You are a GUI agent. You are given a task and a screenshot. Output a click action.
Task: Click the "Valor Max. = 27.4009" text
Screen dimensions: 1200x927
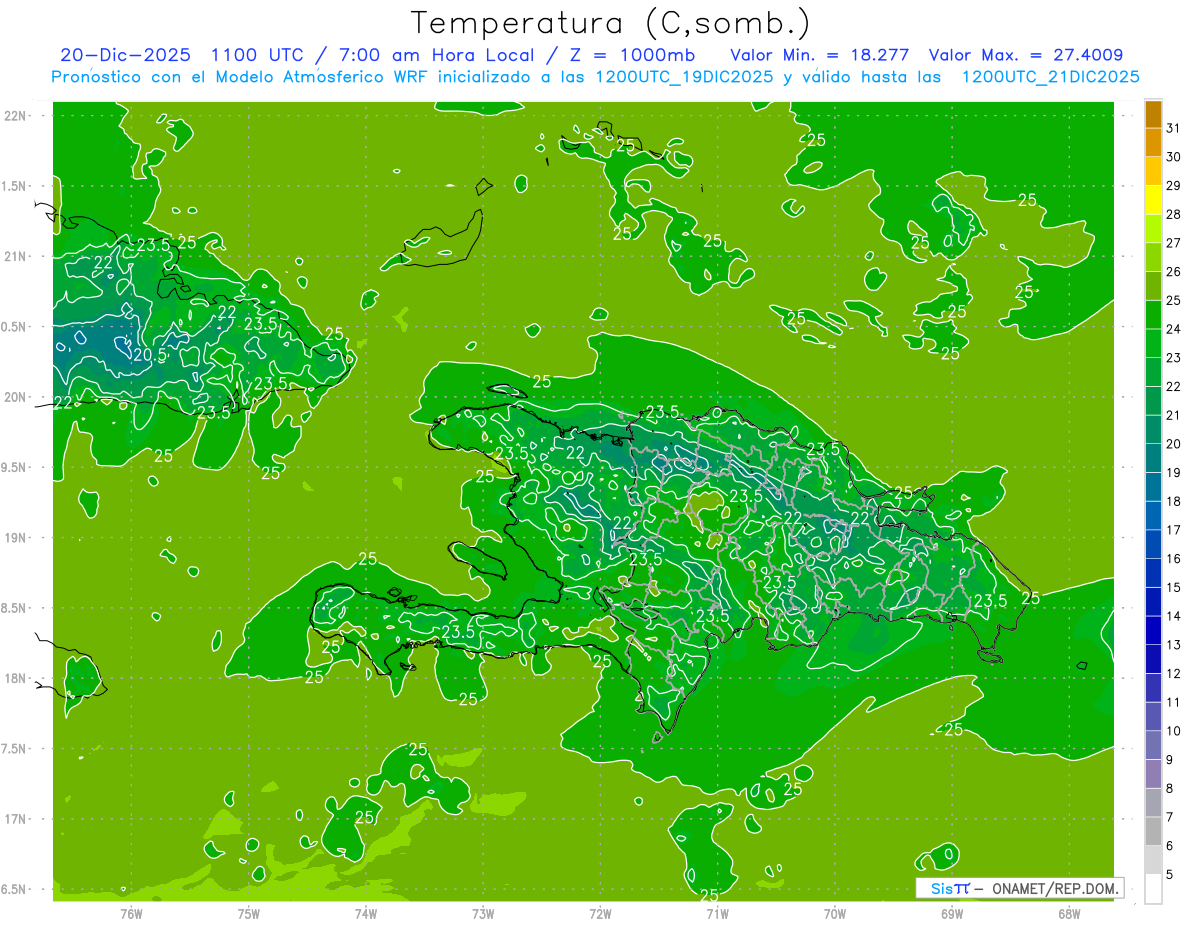[x=1026, y=55]
